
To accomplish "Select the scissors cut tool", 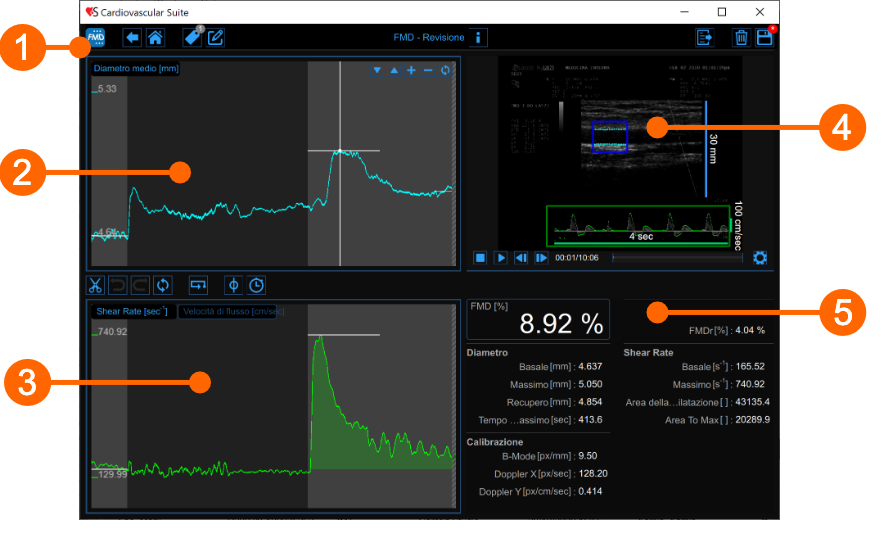I will [x=96, y=285].
